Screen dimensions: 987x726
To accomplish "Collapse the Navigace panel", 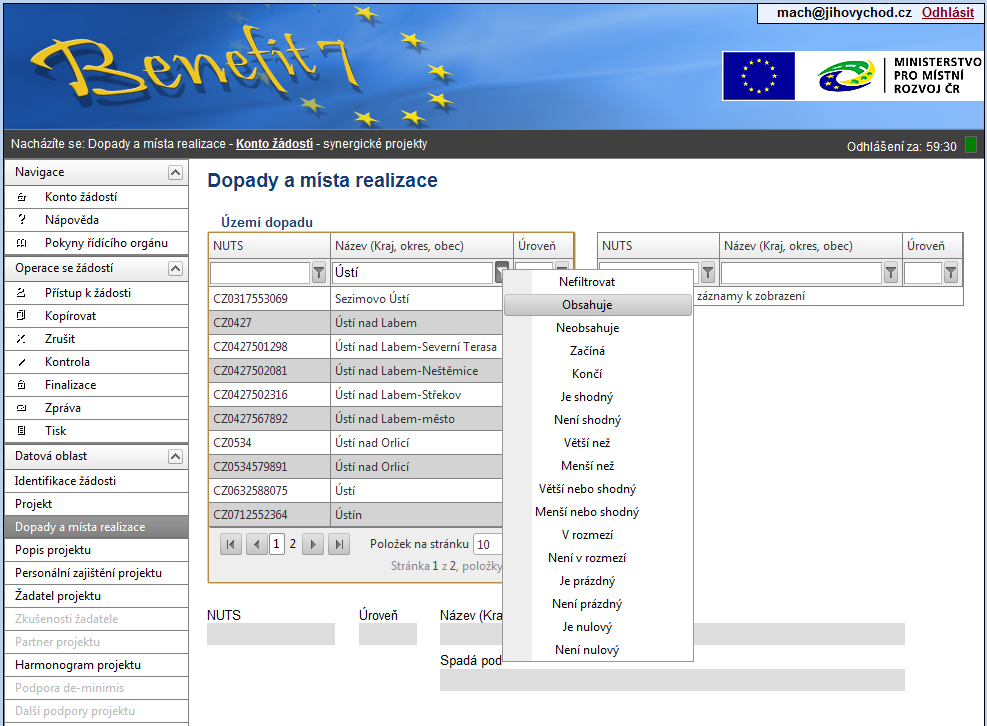I will [176, 173].
